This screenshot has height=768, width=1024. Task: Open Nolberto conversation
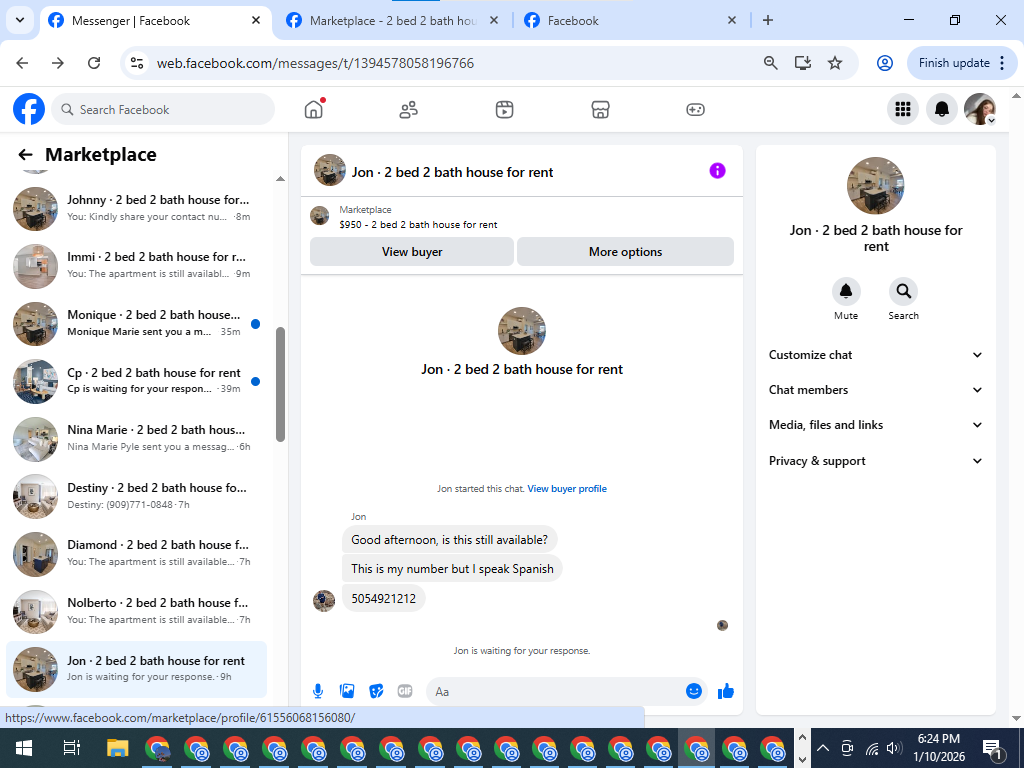pos(136,611)
